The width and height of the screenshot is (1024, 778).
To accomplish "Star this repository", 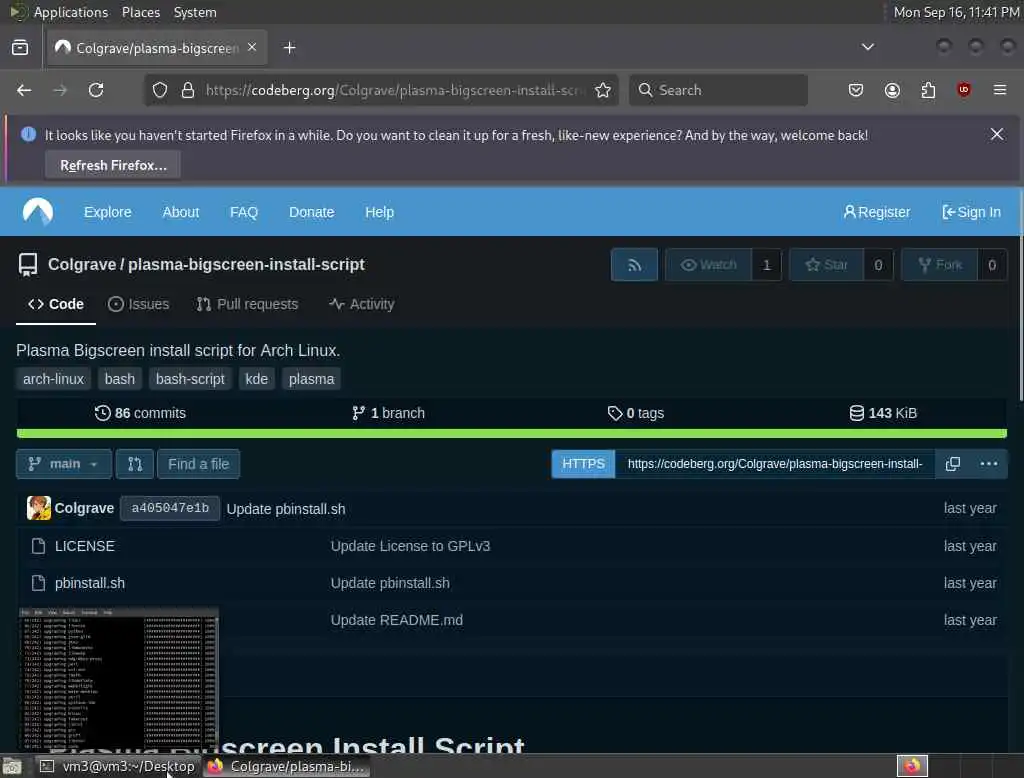I will coord(826,265).
